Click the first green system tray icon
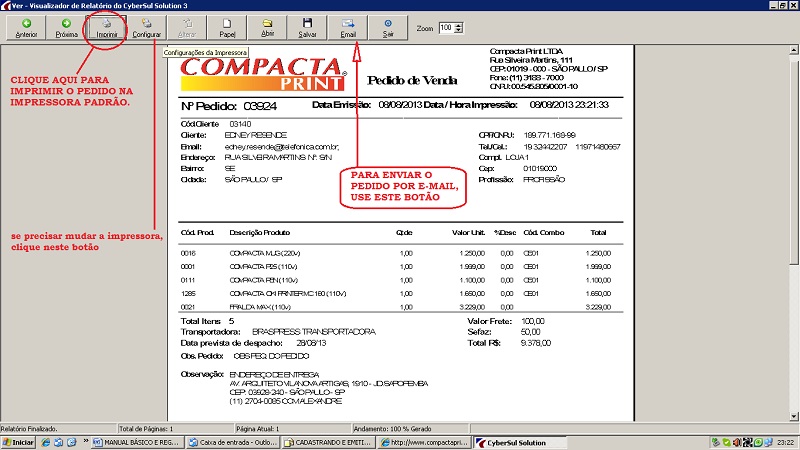The image size is (800, 450). click(x=716, y=443)
